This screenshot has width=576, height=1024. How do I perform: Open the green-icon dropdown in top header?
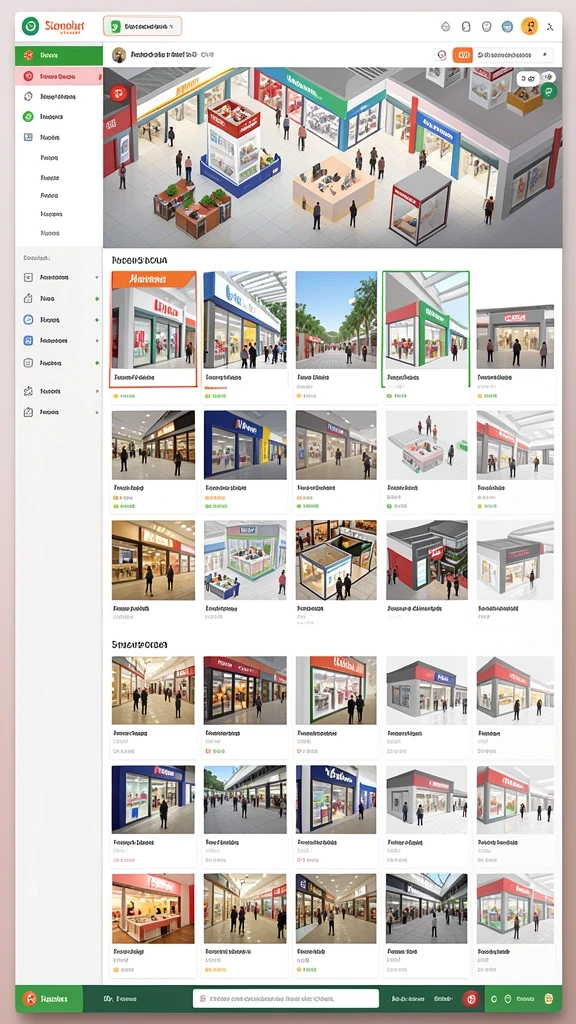[142, 26]
